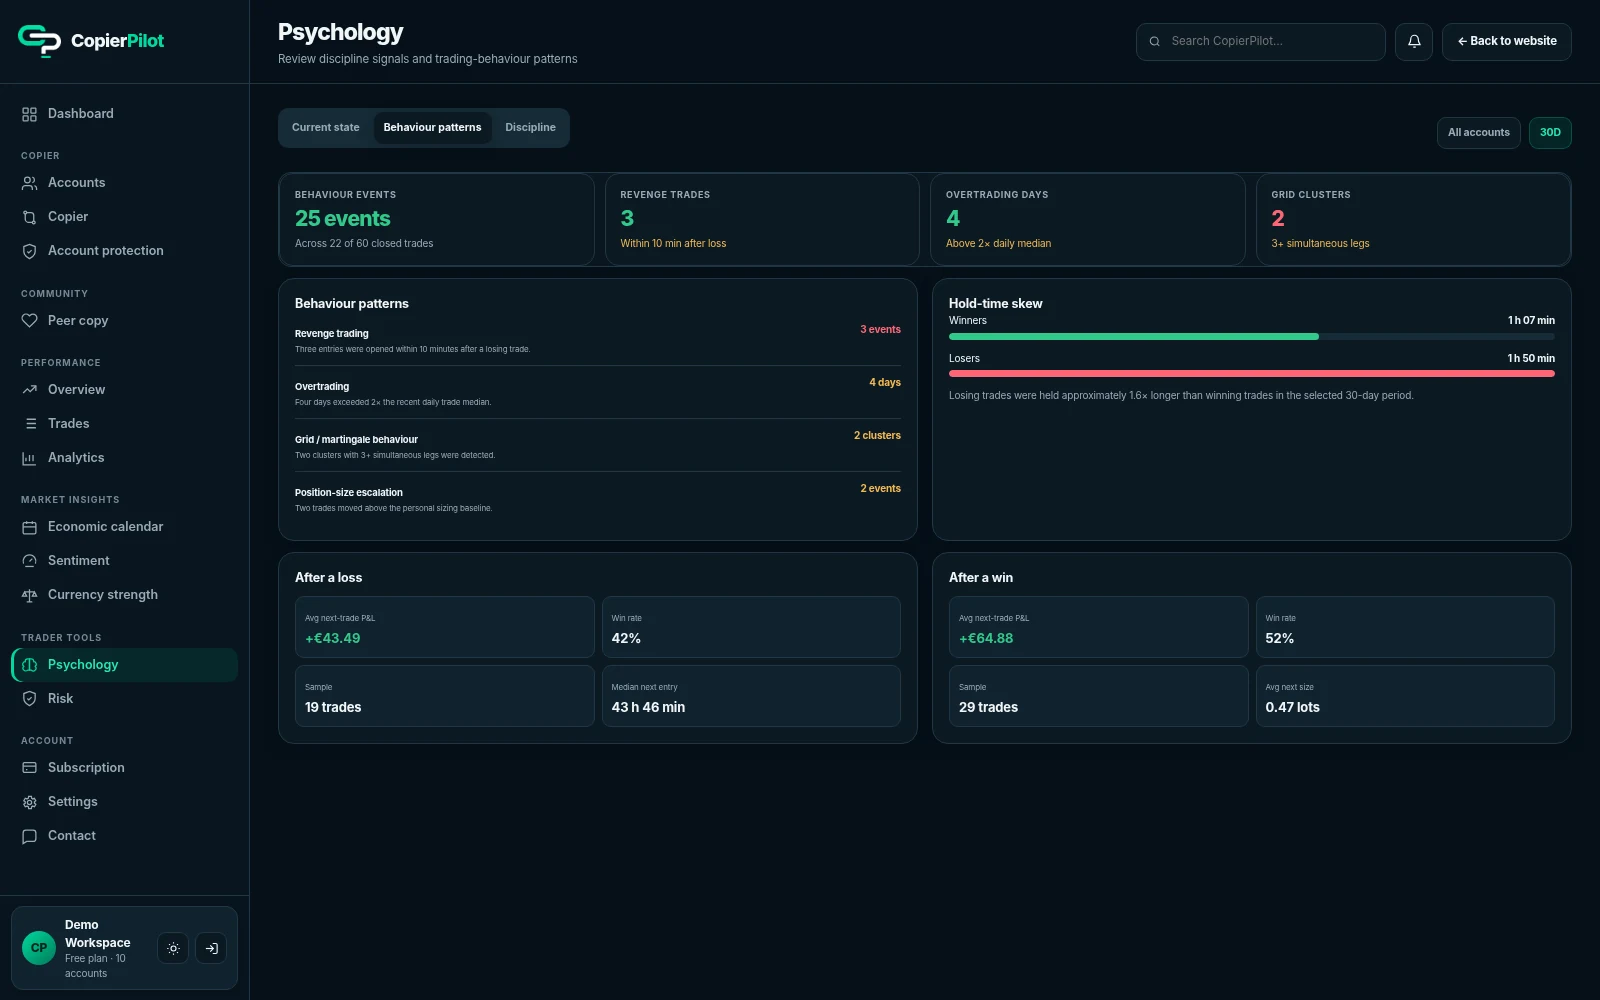Toggle light theme sun icon
1600x1000 pixels.
(173, 948)
